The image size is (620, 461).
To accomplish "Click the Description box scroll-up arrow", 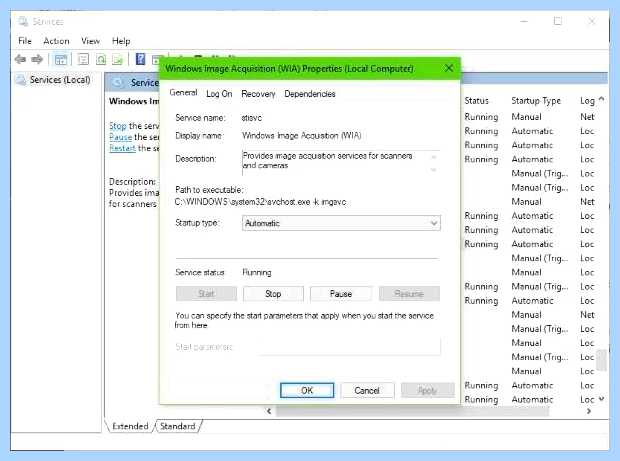I will tap(434, 157).
